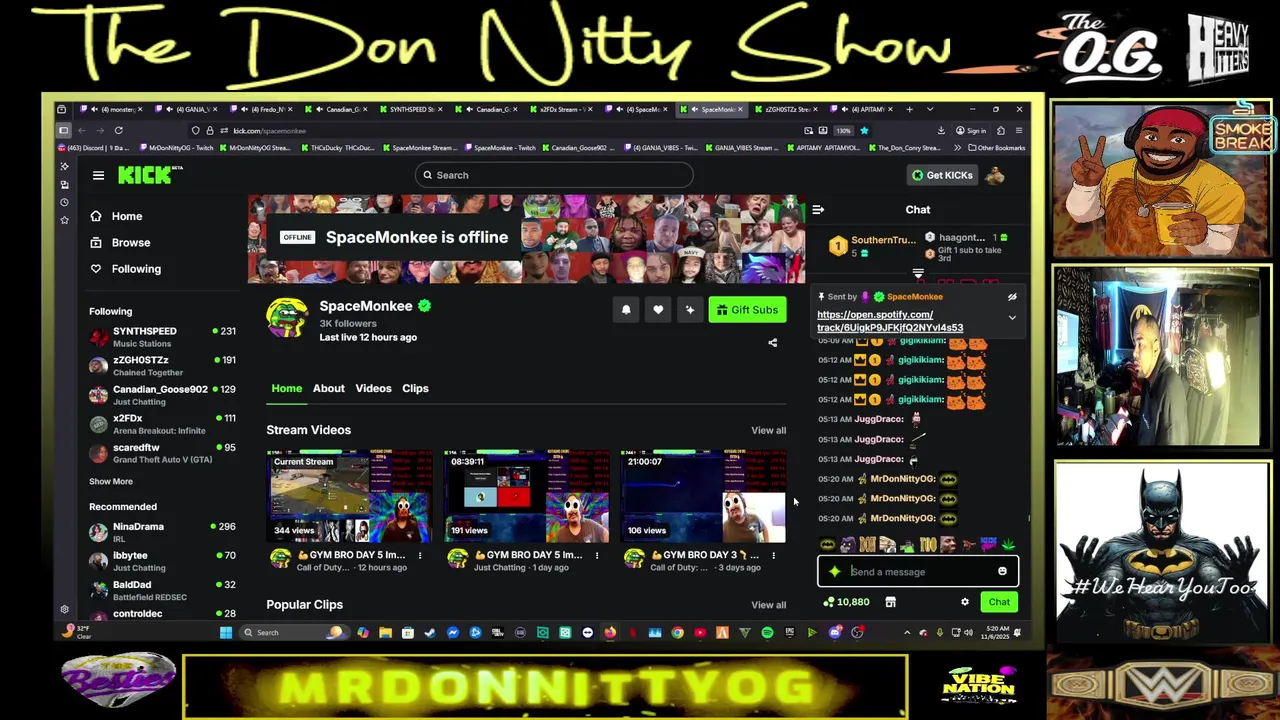1280x720 pixels.
Task: Click the Gift Subs button
Action: click(x=747, y=310)
